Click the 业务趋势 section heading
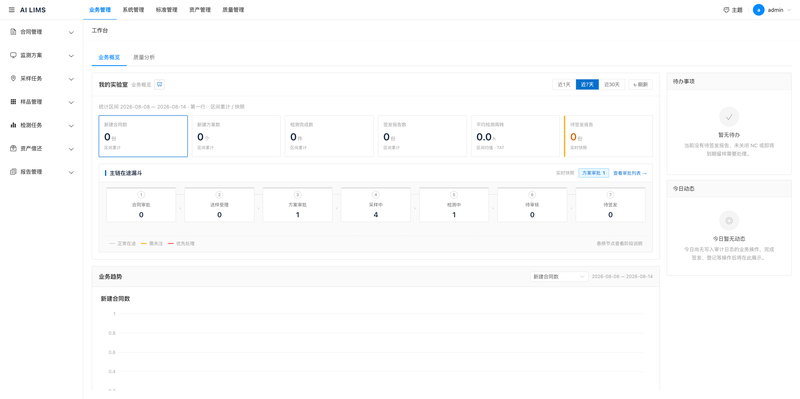Viewport: 800px width, 399px height. click(110, 277)
